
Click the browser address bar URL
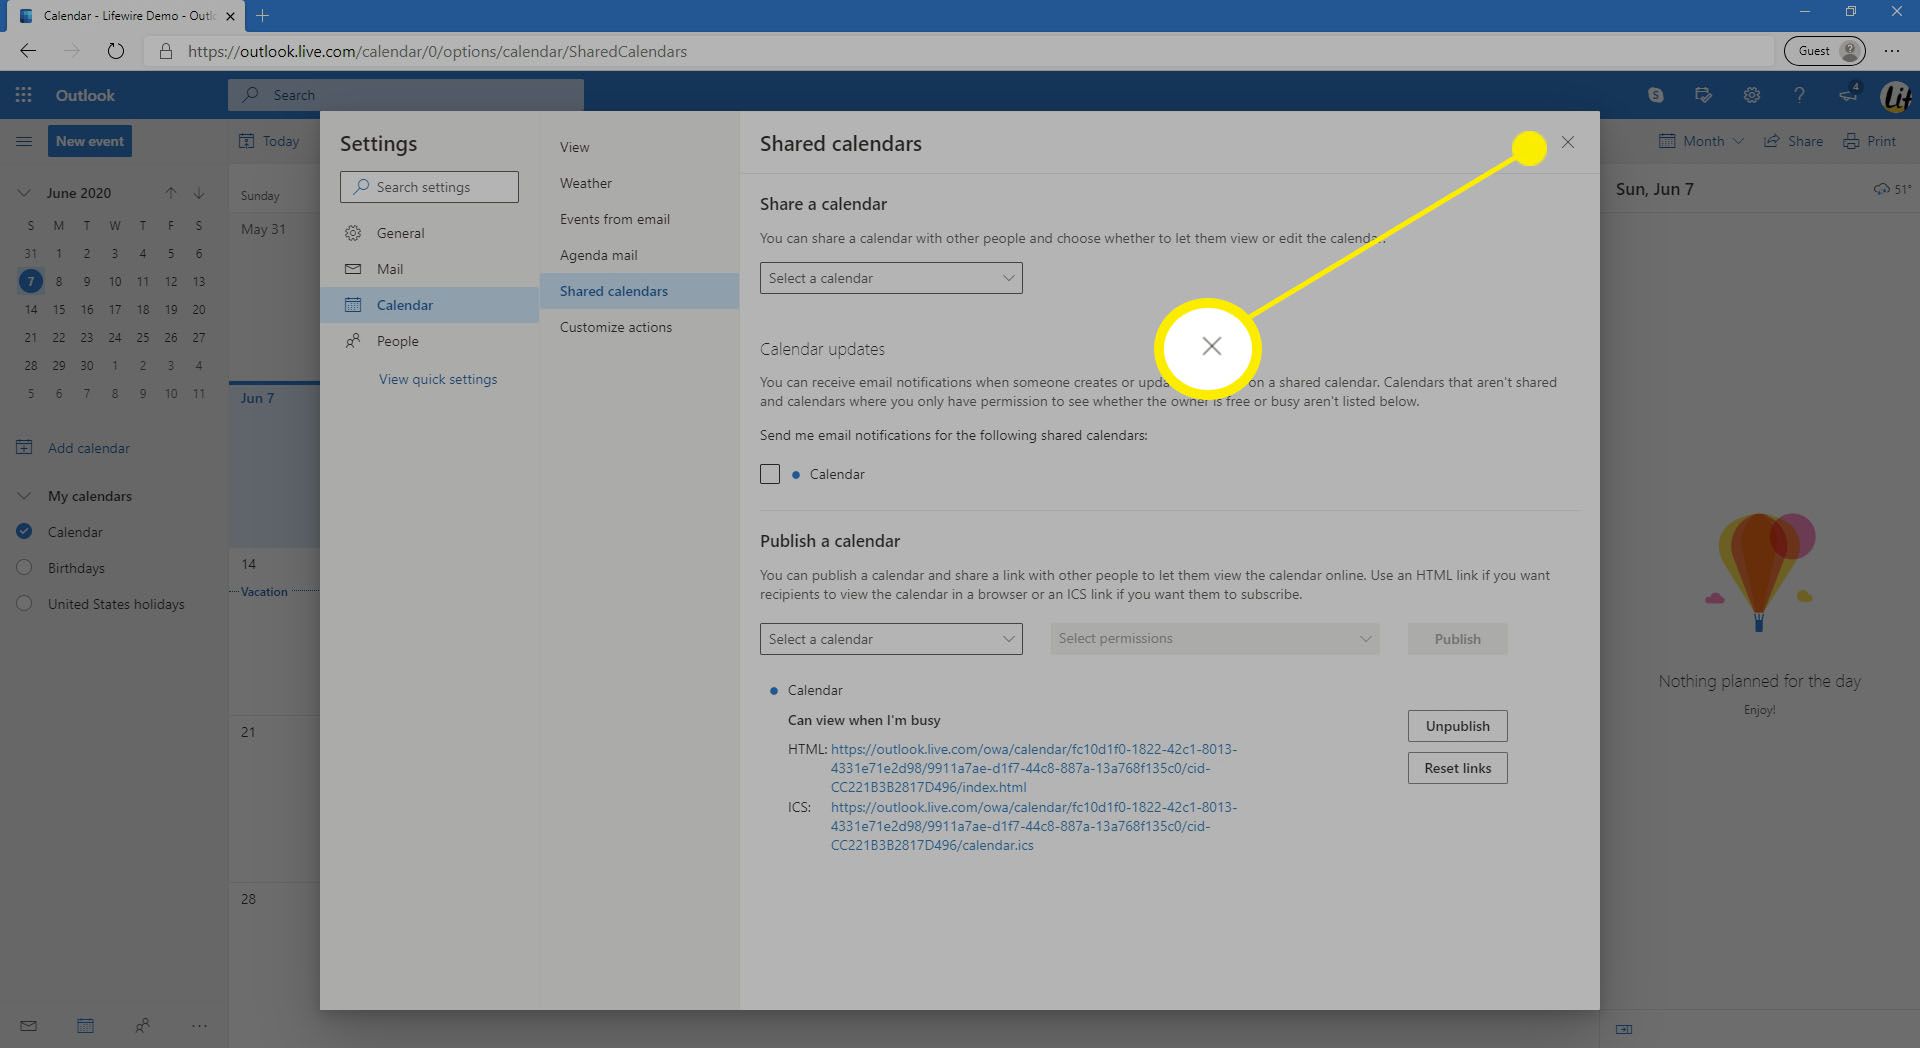tap(437, 51)
